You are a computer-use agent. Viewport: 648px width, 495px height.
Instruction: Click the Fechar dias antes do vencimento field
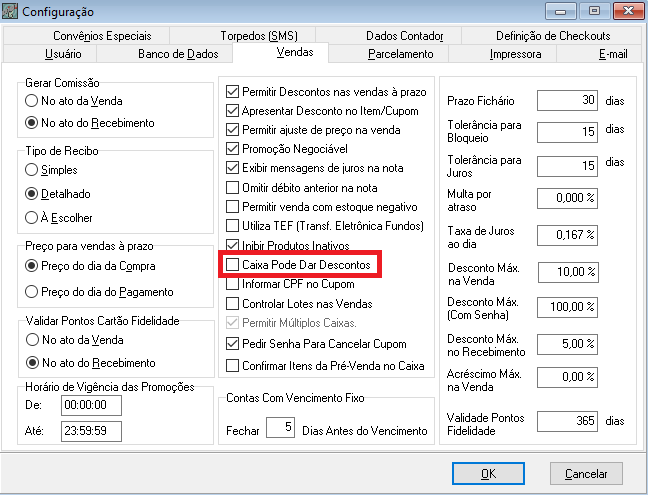click(280, 427)
